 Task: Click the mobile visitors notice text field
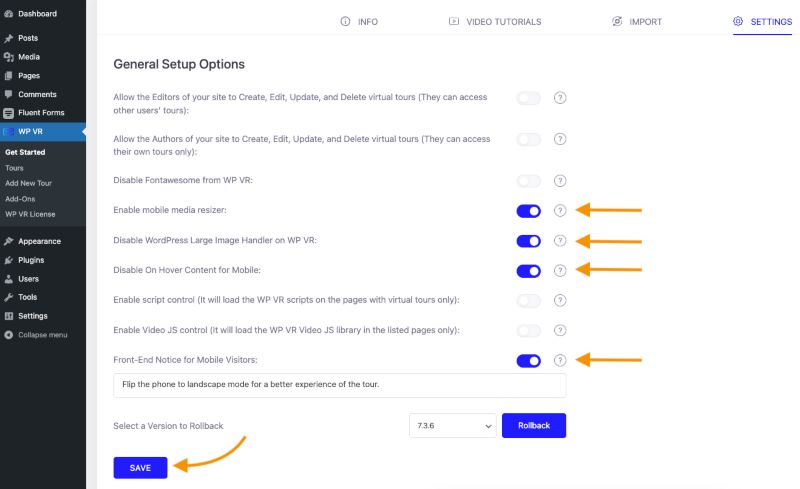(339, 385)
